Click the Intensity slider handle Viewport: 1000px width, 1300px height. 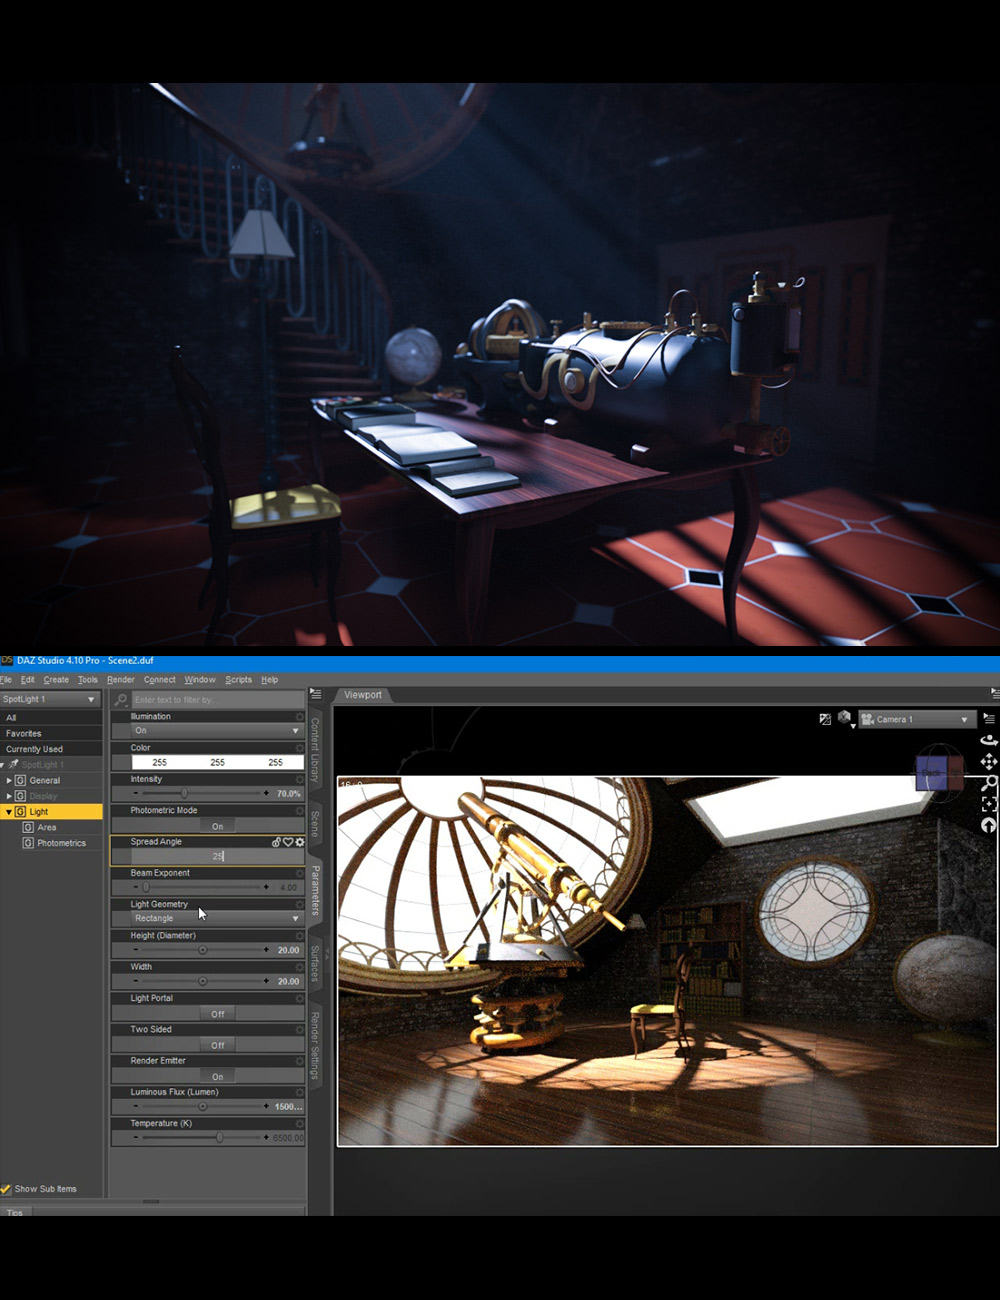tap(184, 793)
